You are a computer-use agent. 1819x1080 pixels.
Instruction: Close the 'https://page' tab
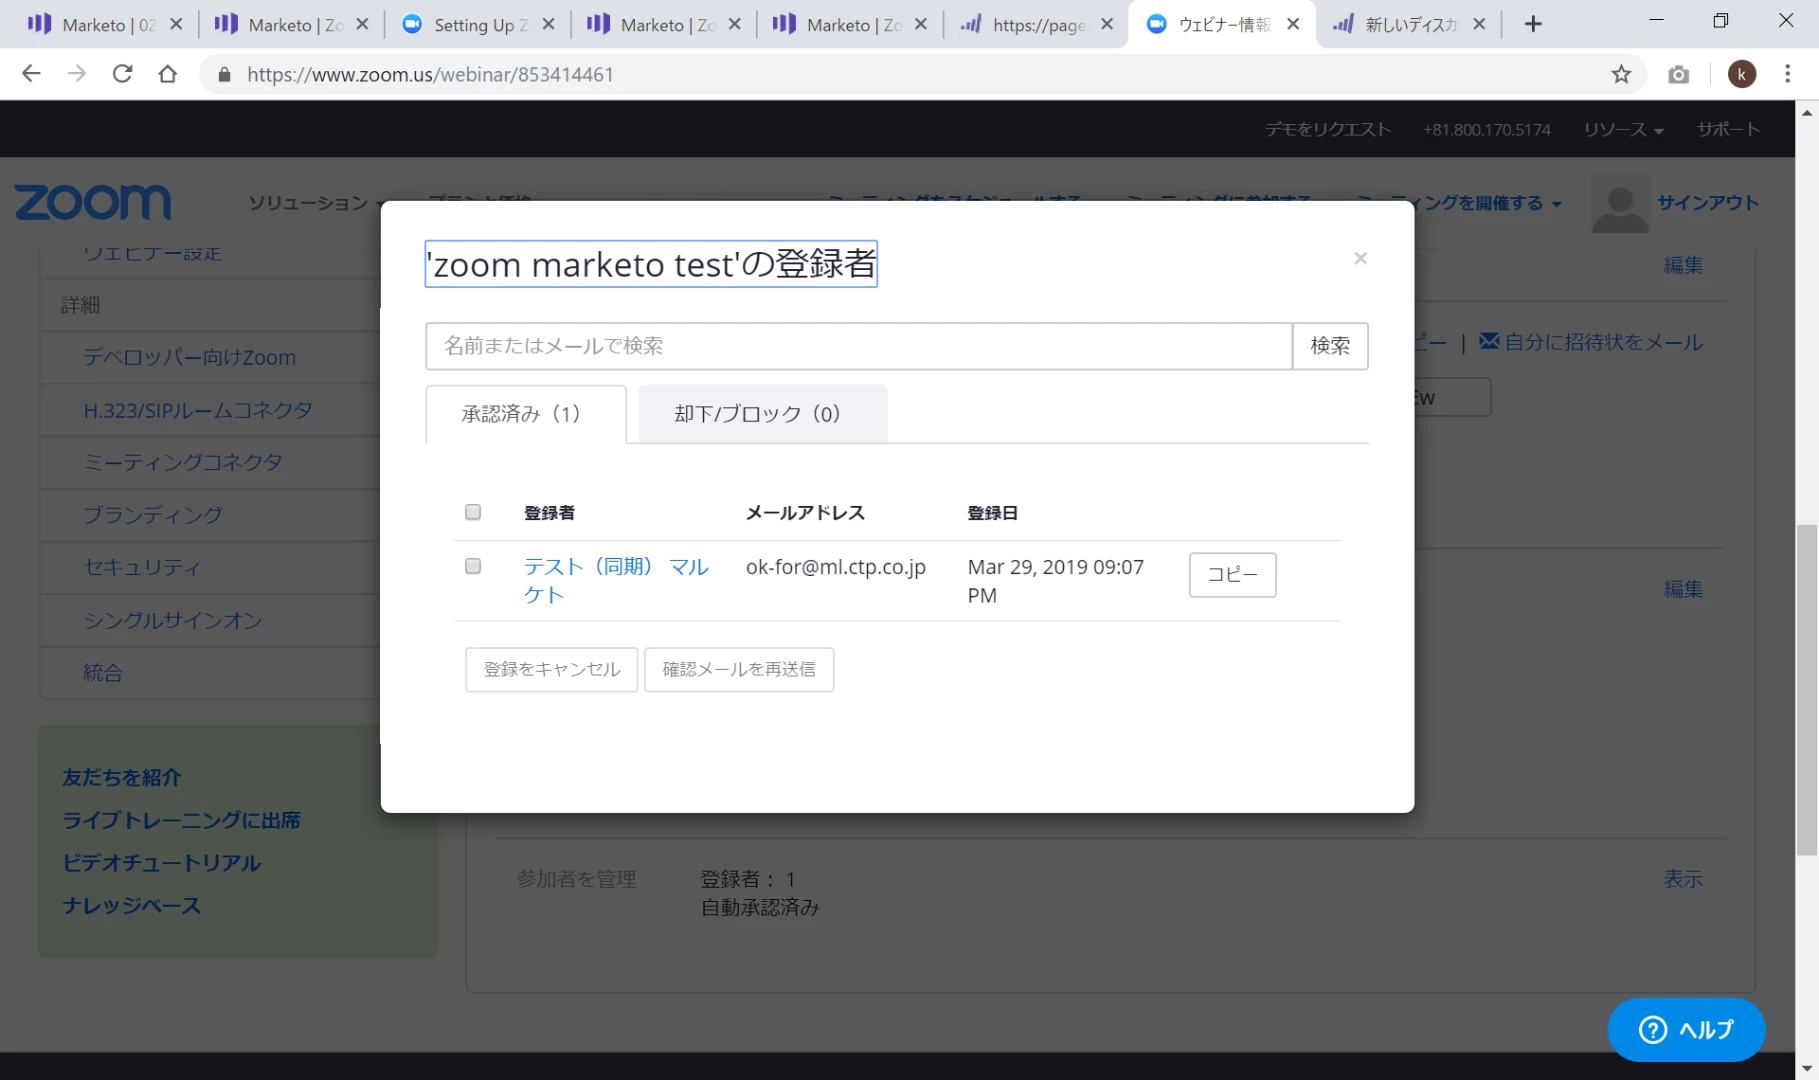pos(1107,24)
